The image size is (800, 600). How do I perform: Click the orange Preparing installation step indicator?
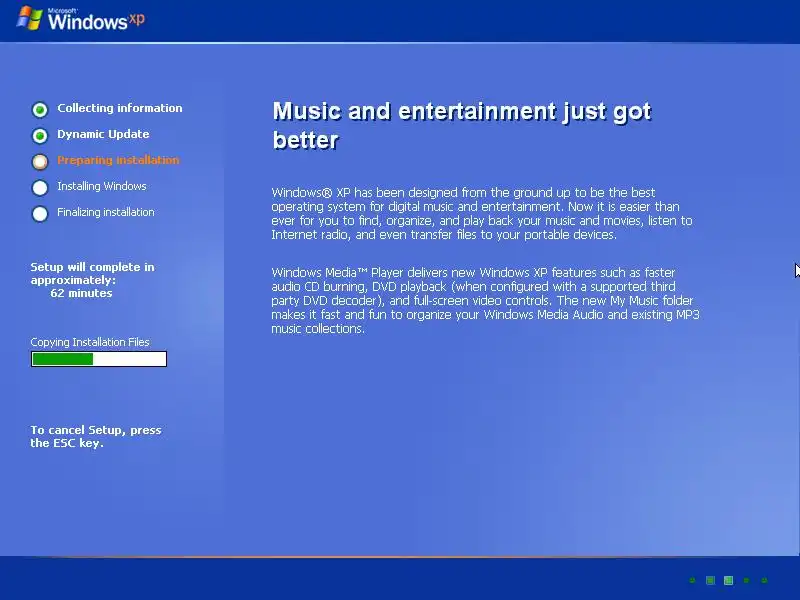40,161
